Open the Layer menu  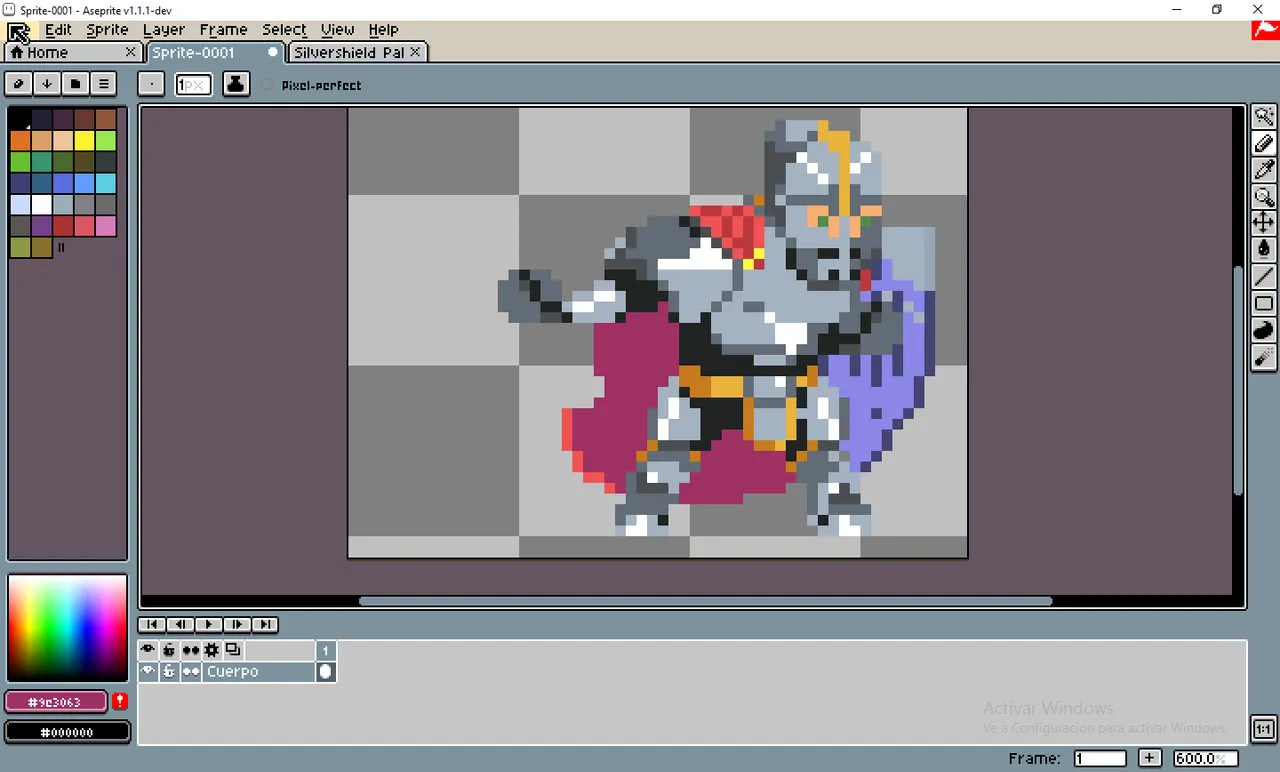point(164,30)
